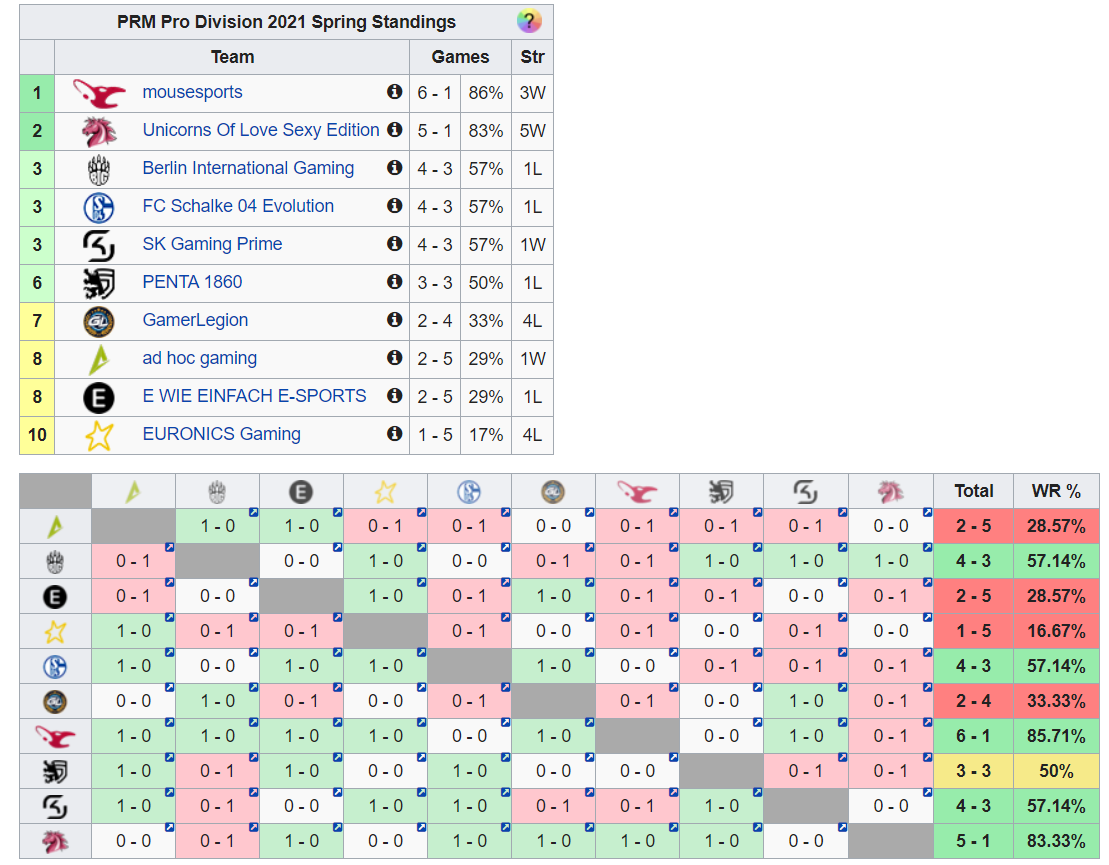Image resolution: width=1109 pixels, height=865 pixels.
Task: Click info icon beside GamerLegion
Action: [x=395, y=320]
